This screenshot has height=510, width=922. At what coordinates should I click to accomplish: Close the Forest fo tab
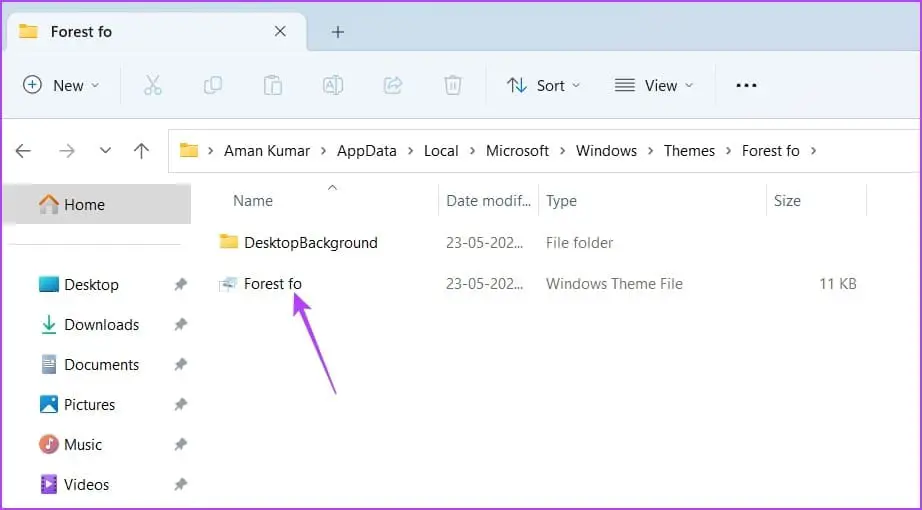280,31
